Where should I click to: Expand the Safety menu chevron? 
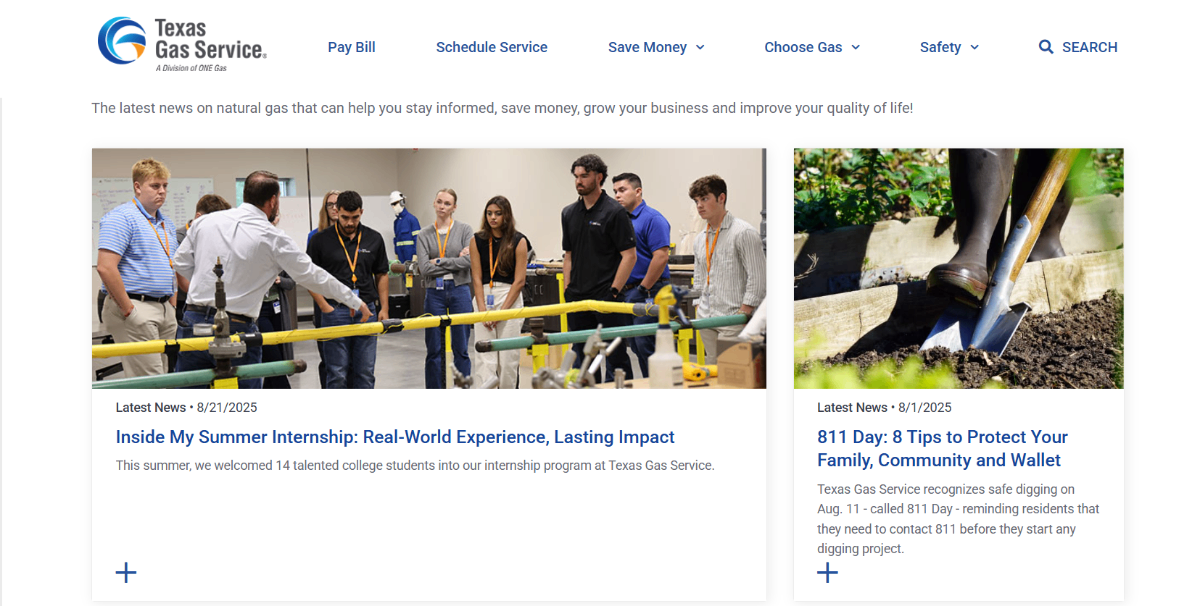coord(975,47)
